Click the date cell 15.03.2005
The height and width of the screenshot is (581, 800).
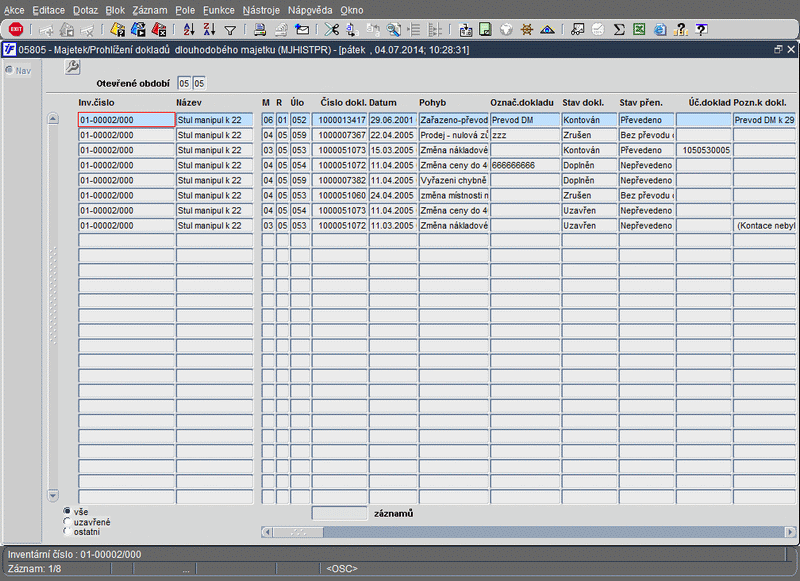tap(393, 150)
